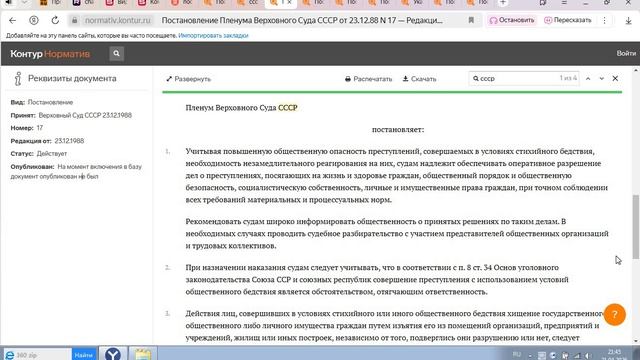Screen dimensions: 640x360
Task: Switch to the browser tab labeled ссс
Action: click(248, 3)
